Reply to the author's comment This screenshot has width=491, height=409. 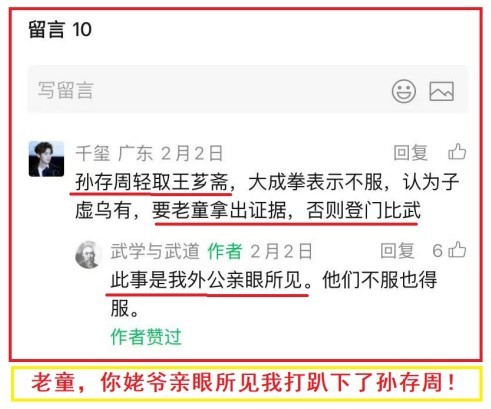[x=397, y=250]
